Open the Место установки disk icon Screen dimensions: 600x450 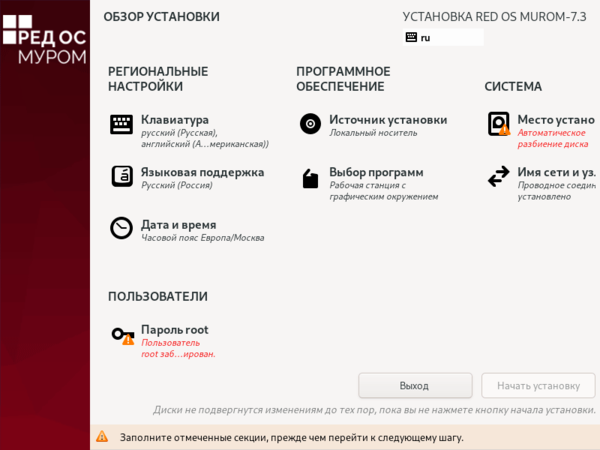click(x=499, y=124)
